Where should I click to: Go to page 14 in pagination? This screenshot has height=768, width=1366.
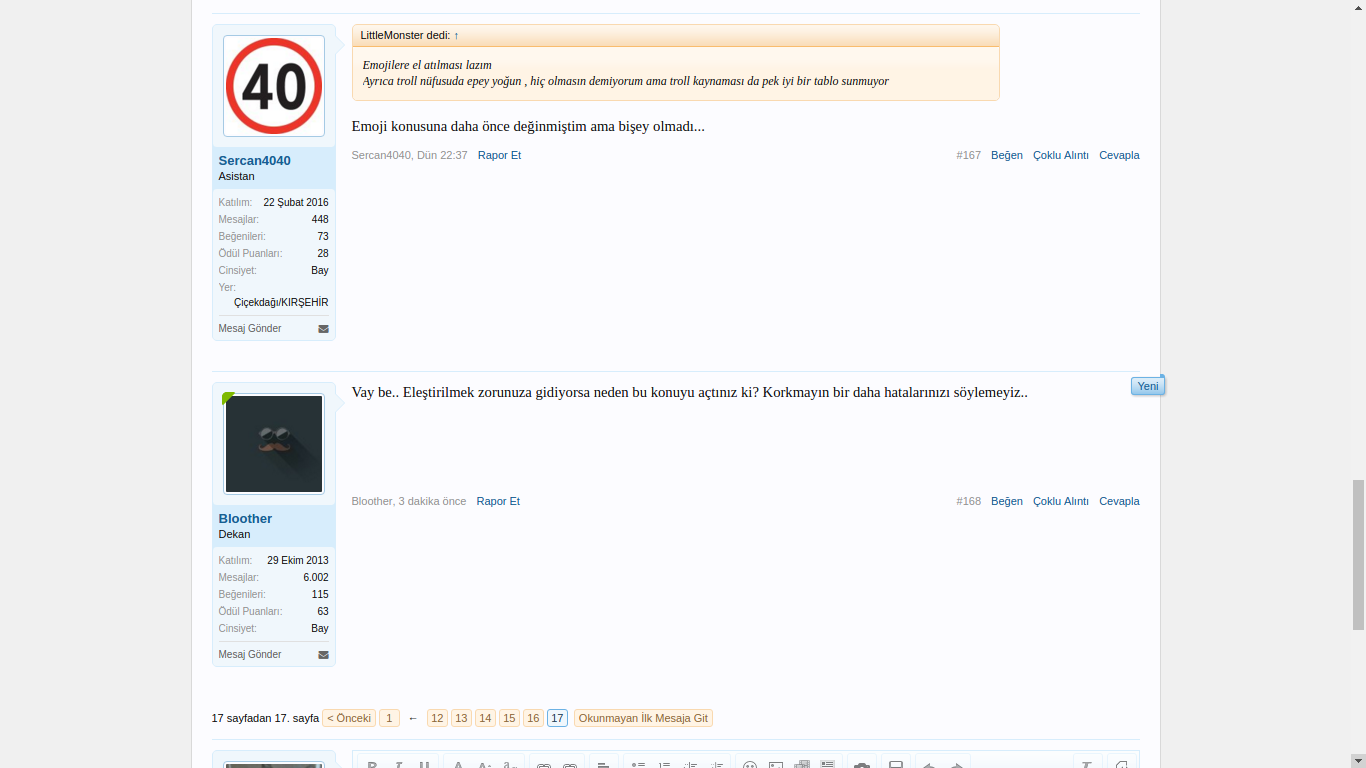[485, 718]
